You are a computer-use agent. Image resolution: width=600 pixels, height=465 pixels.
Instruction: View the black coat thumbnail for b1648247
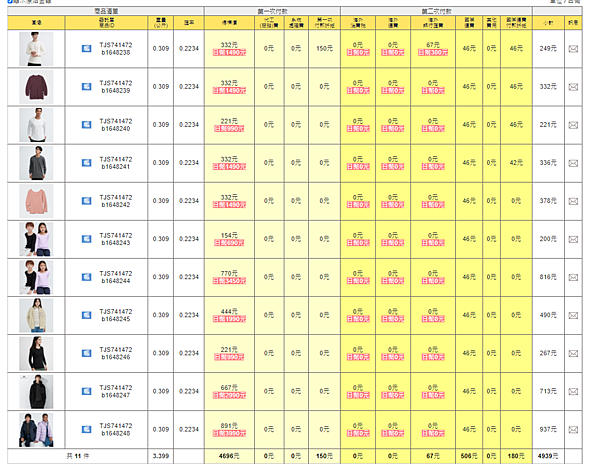pyautogui.click(x=36, y=392)
